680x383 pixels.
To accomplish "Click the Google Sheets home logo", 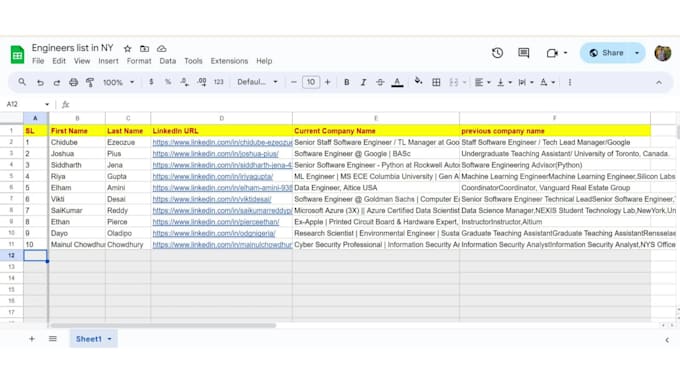I will (x=17, y=55).
